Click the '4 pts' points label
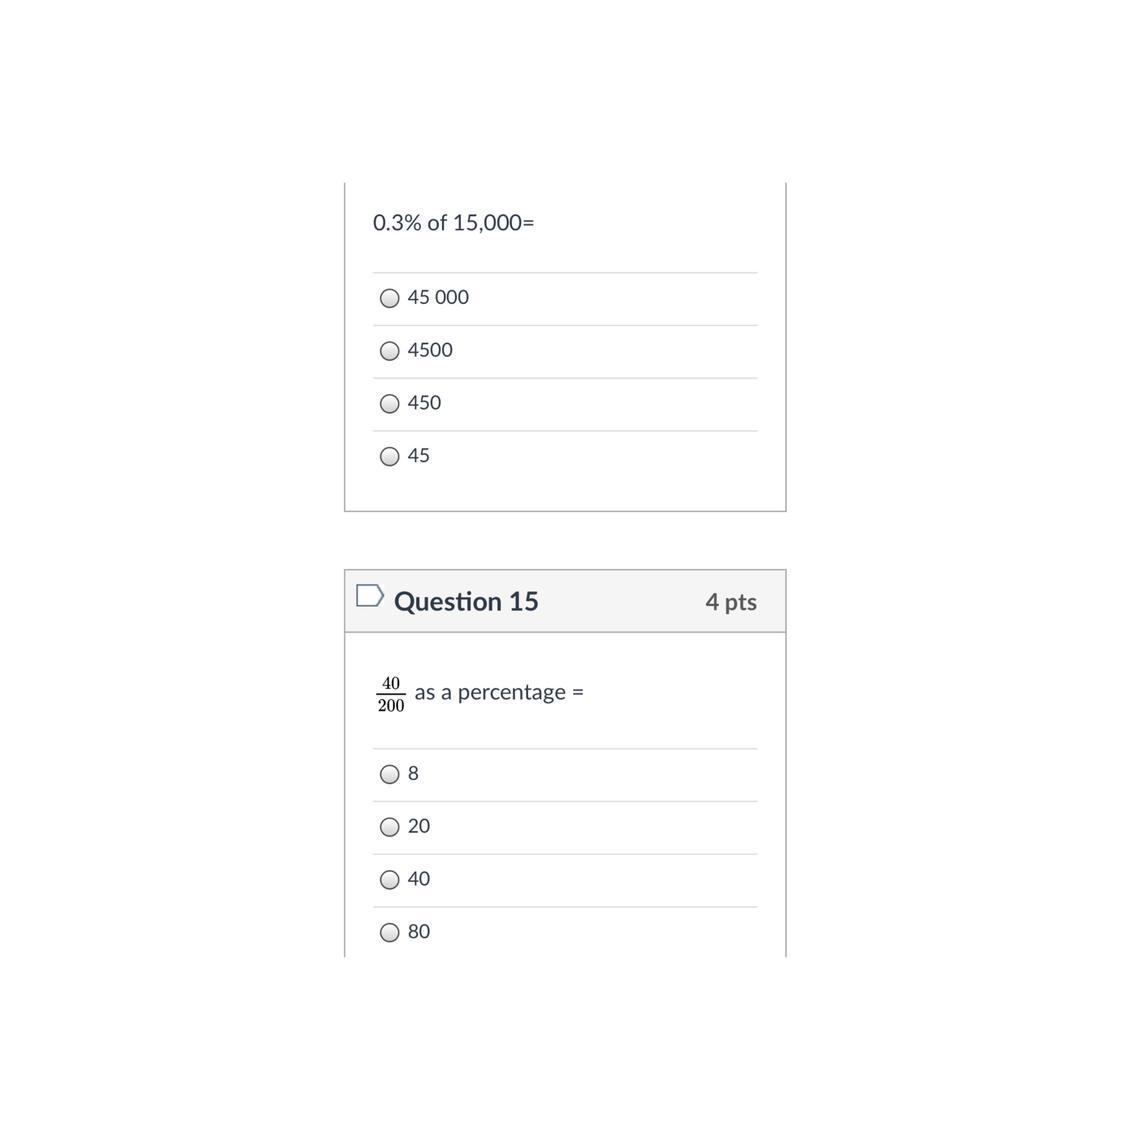 [730, 602]
